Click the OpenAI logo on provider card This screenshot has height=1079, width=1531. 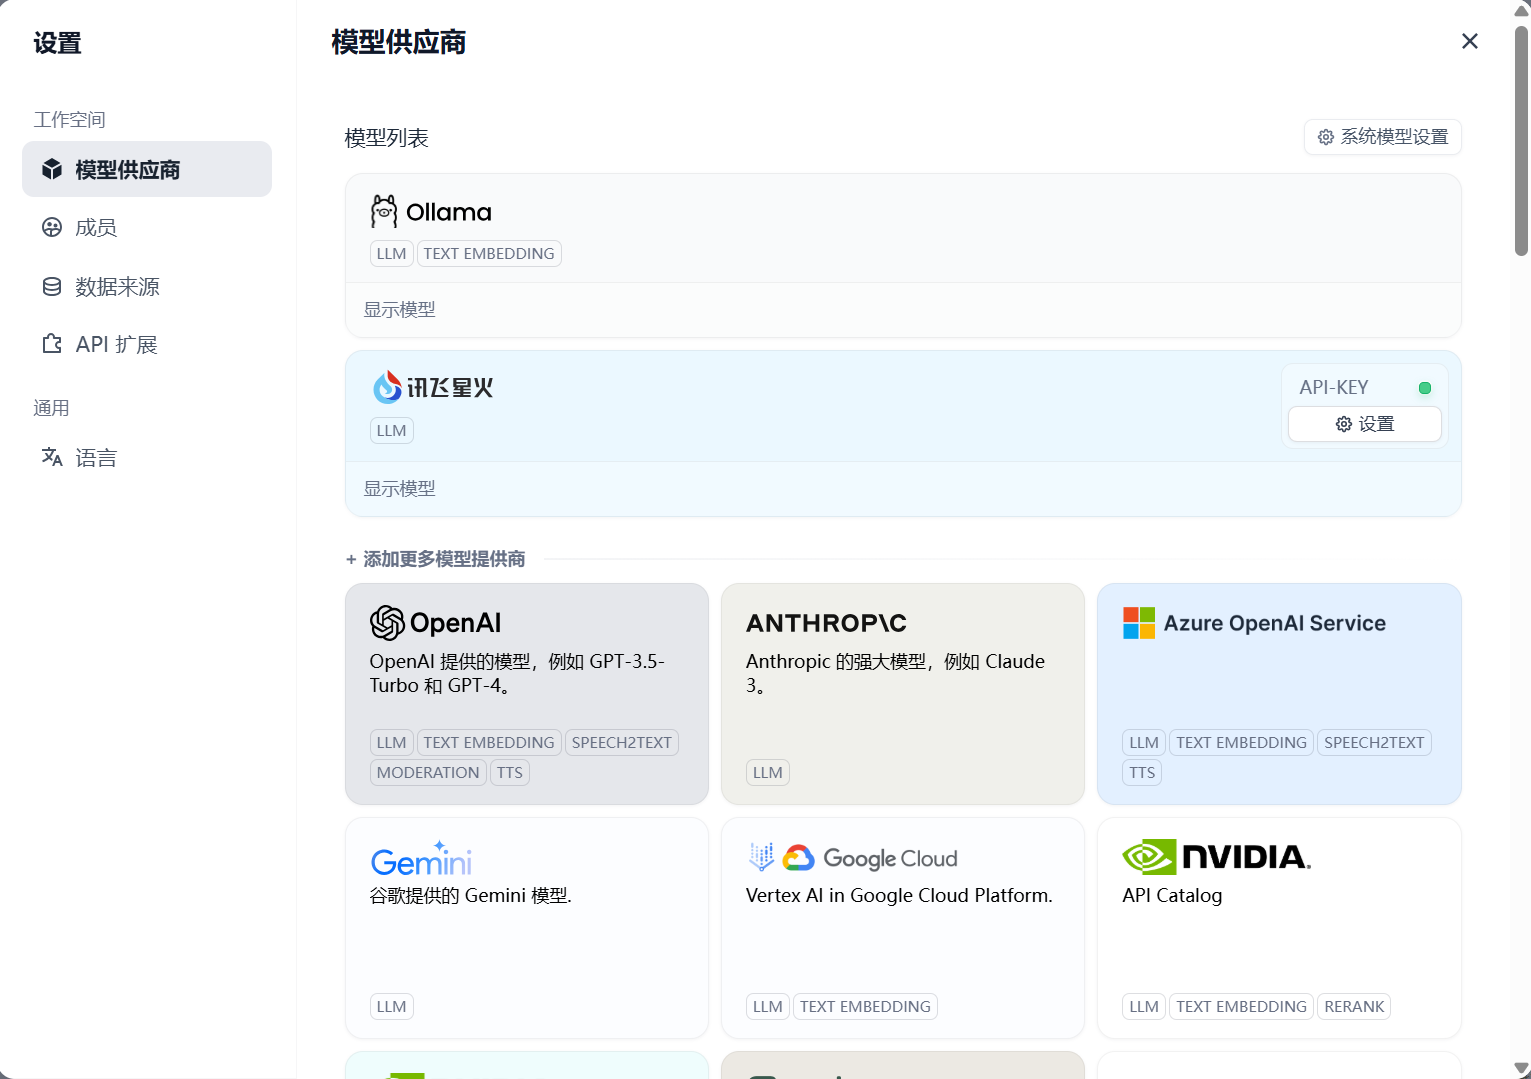coord(387,623)
